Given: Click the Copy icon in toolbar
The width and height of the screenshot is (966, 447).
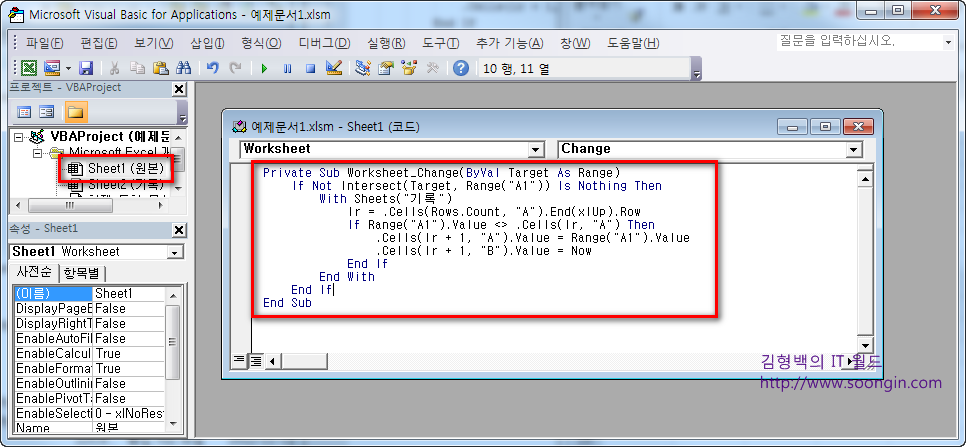Looking at the screenshot, I should (137, 68).
